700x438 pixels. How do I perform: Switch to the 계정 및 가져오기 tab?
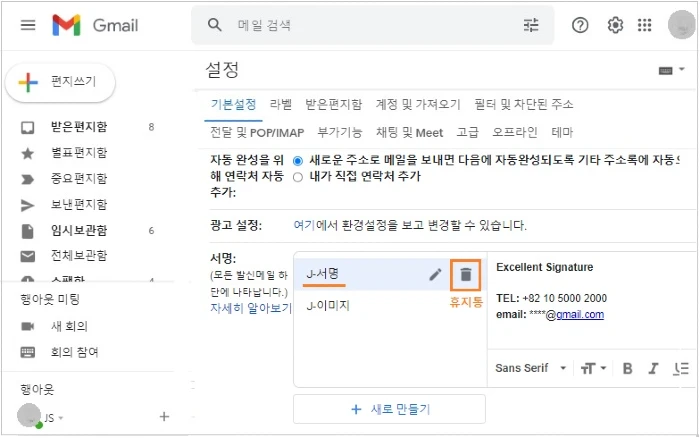(x=418, y=104)
